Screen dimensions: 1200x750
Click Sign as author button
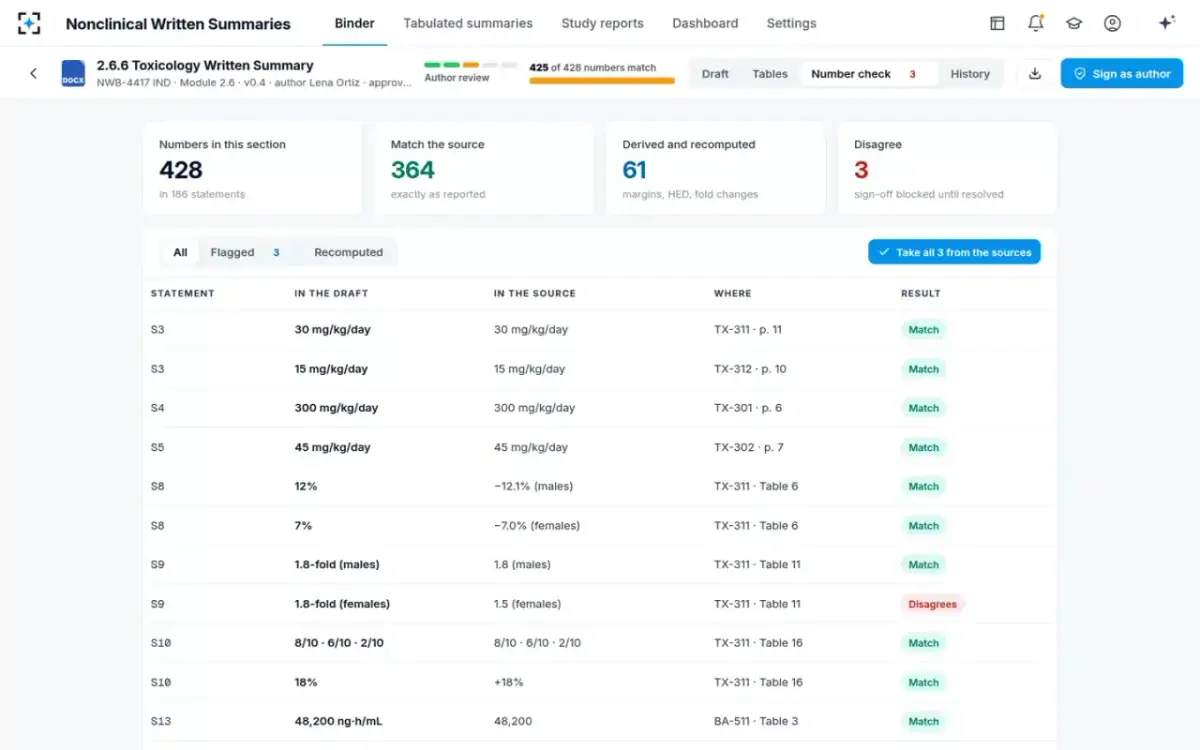pos(1122,73)
